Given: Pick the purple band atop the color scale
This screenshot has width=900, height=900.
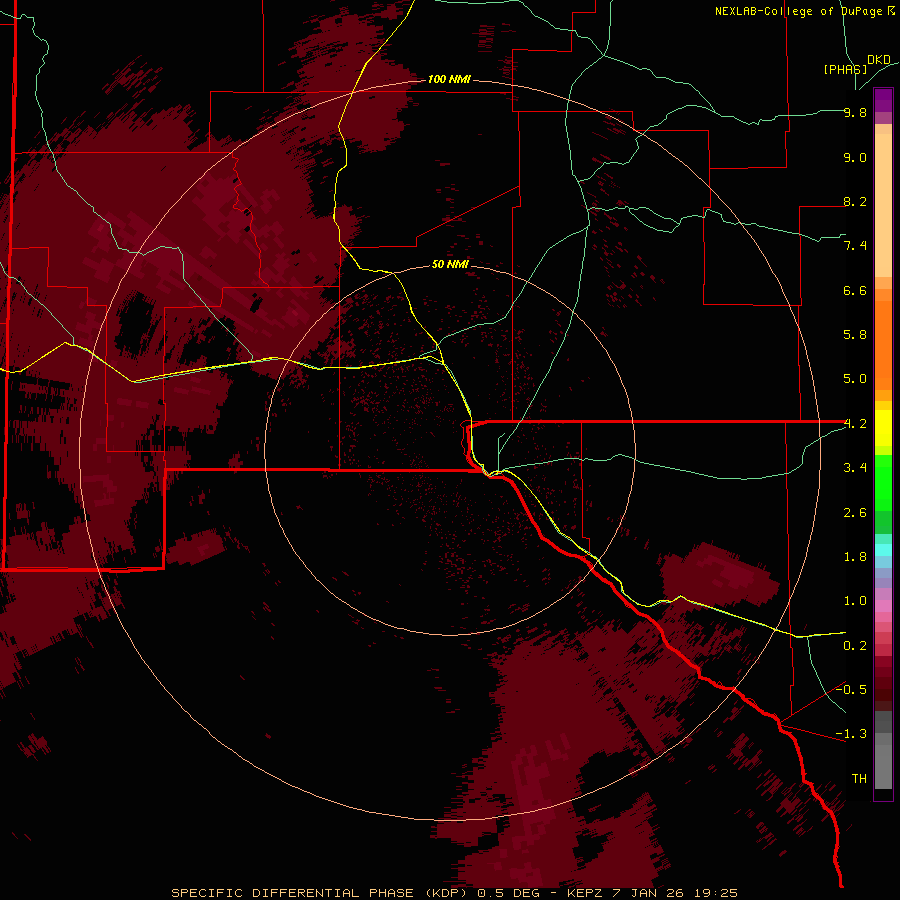Looking at the screenshot, I should [x=883, y=100].
